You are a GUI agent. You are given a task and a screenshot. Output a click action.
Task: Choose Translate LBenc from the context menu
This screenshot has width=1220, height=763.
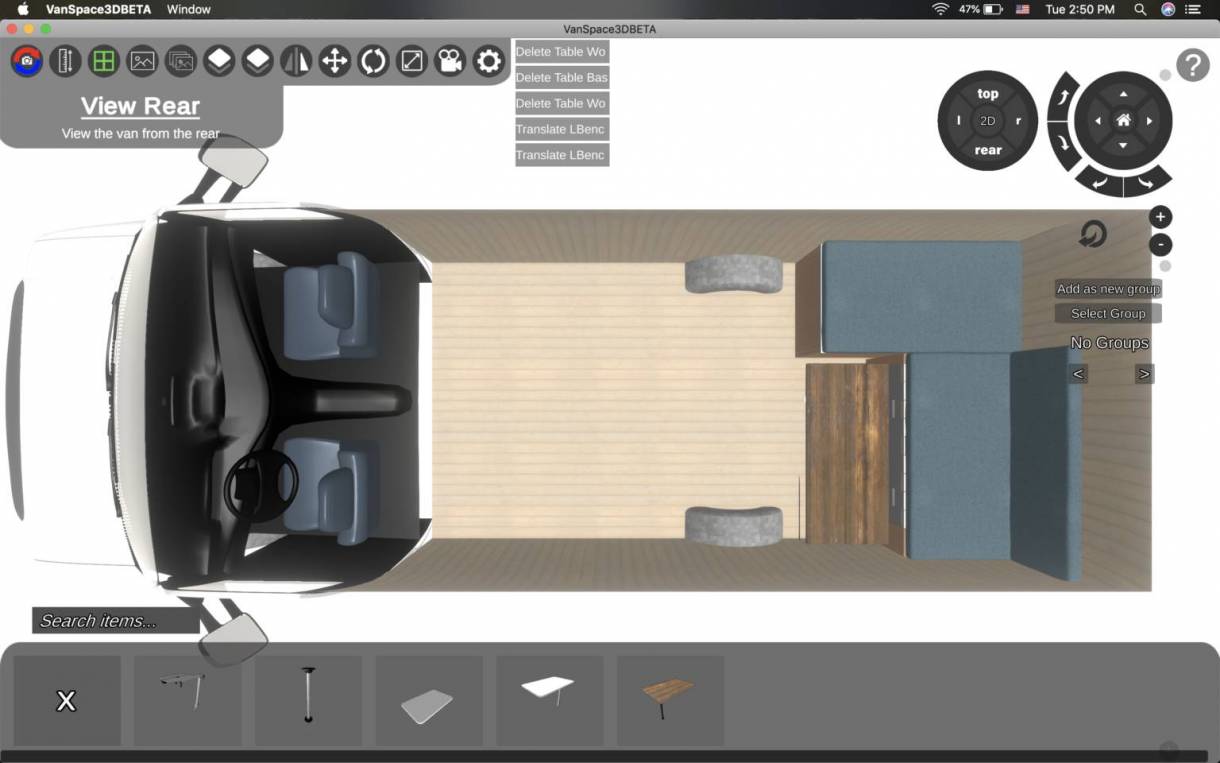561,129
